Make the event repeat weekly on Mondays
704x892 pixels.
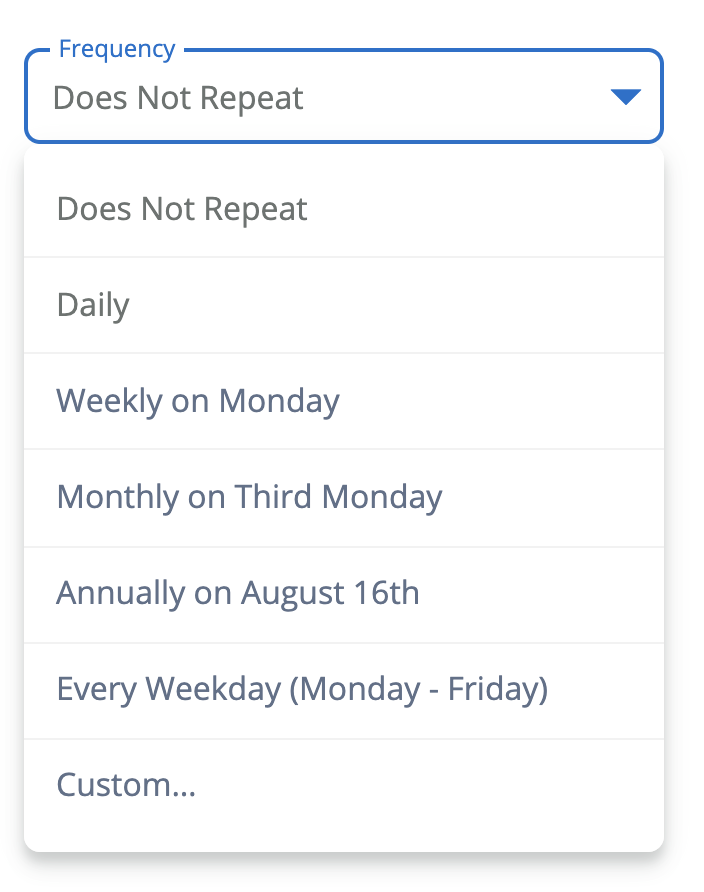click(x=198, y=401)
